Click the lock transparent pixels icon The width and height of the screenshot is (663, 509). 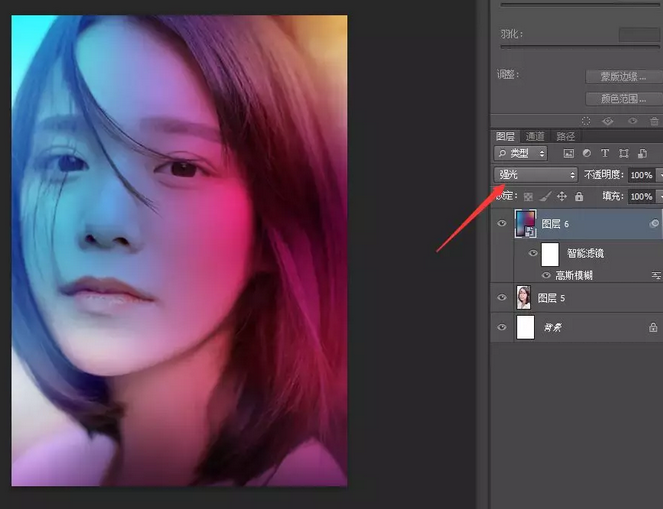[528, 197]
